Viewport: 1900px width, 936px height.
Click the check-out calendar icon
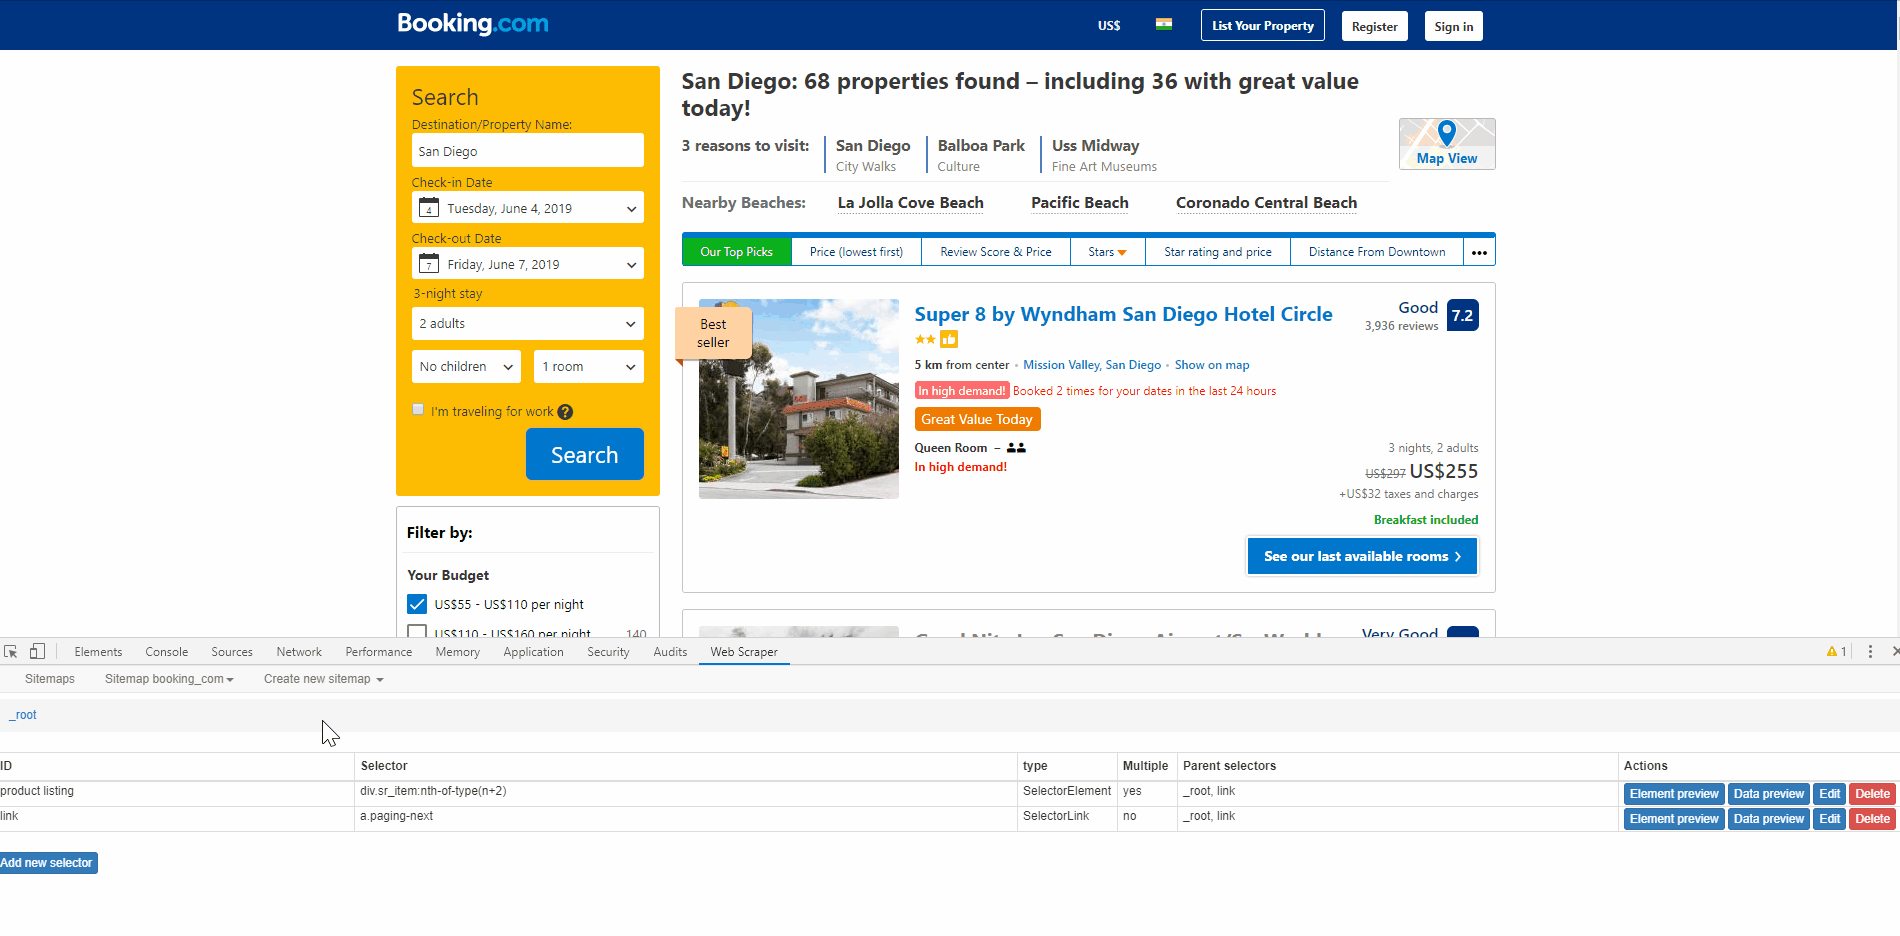coord(429,264)
